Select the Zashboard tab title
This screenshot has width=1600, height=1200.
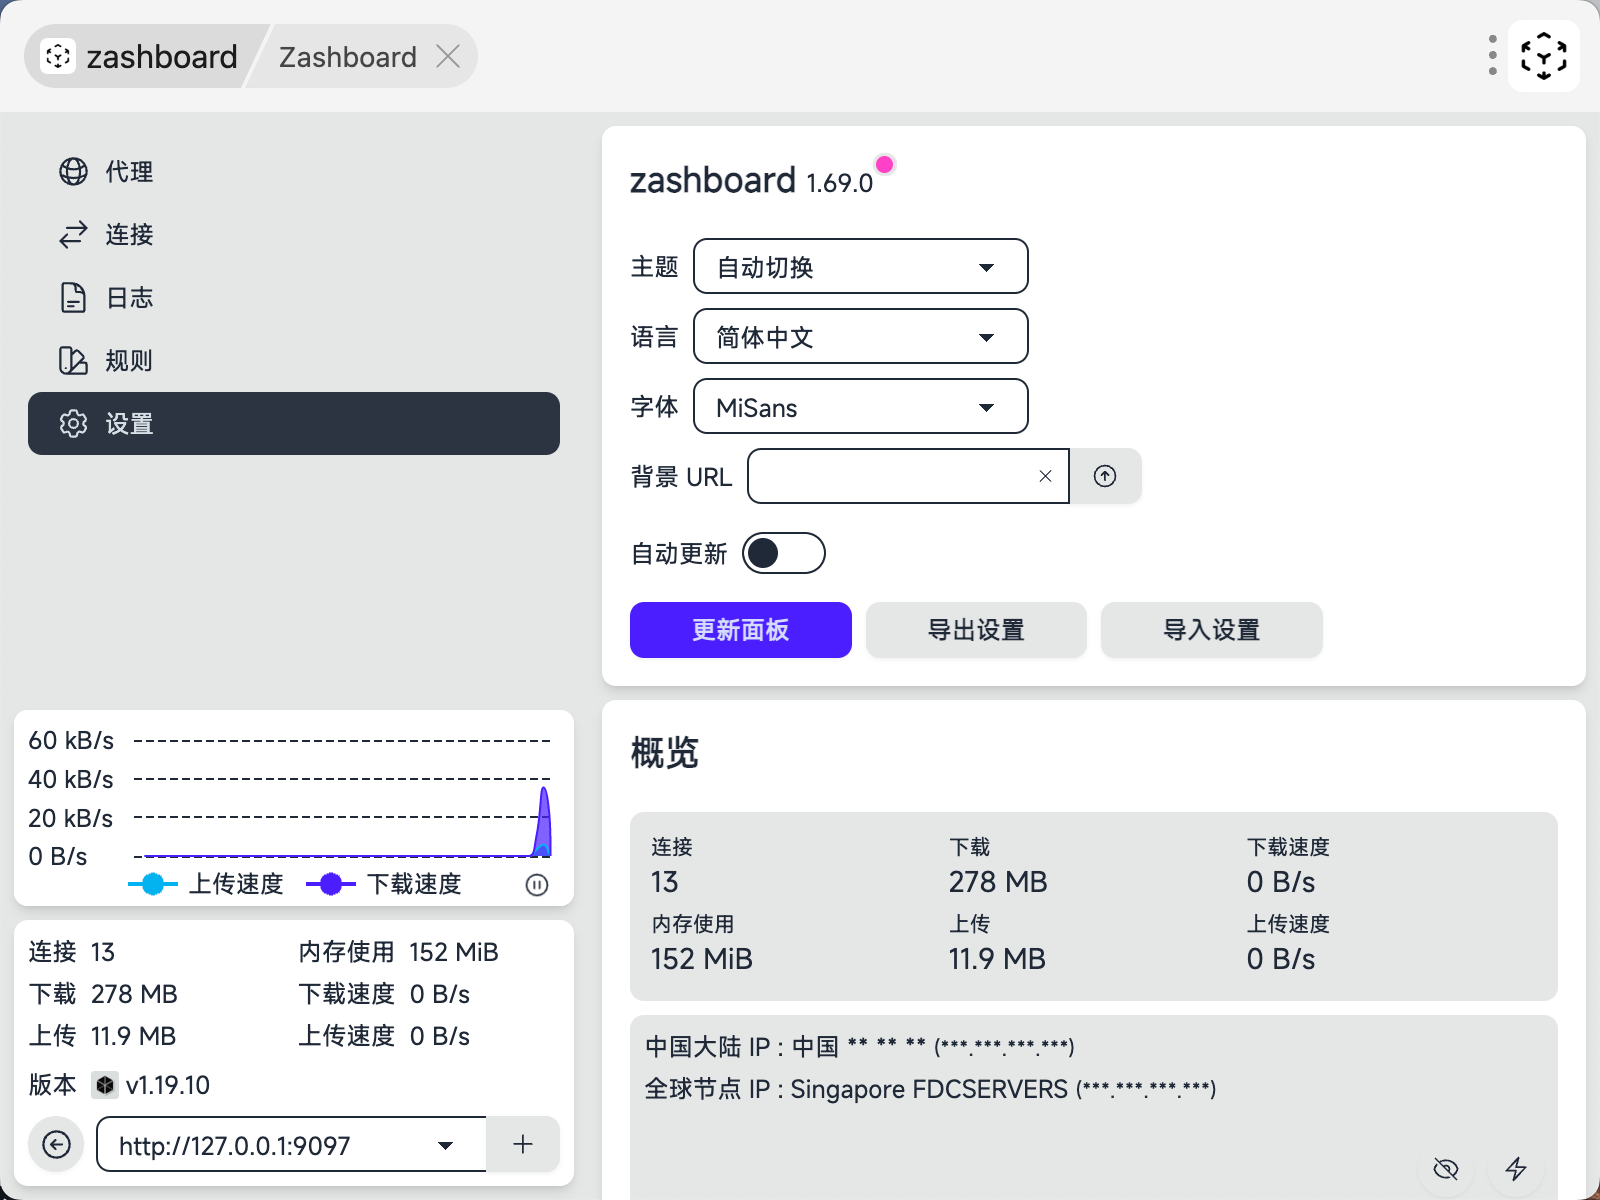tap(348, 57)
